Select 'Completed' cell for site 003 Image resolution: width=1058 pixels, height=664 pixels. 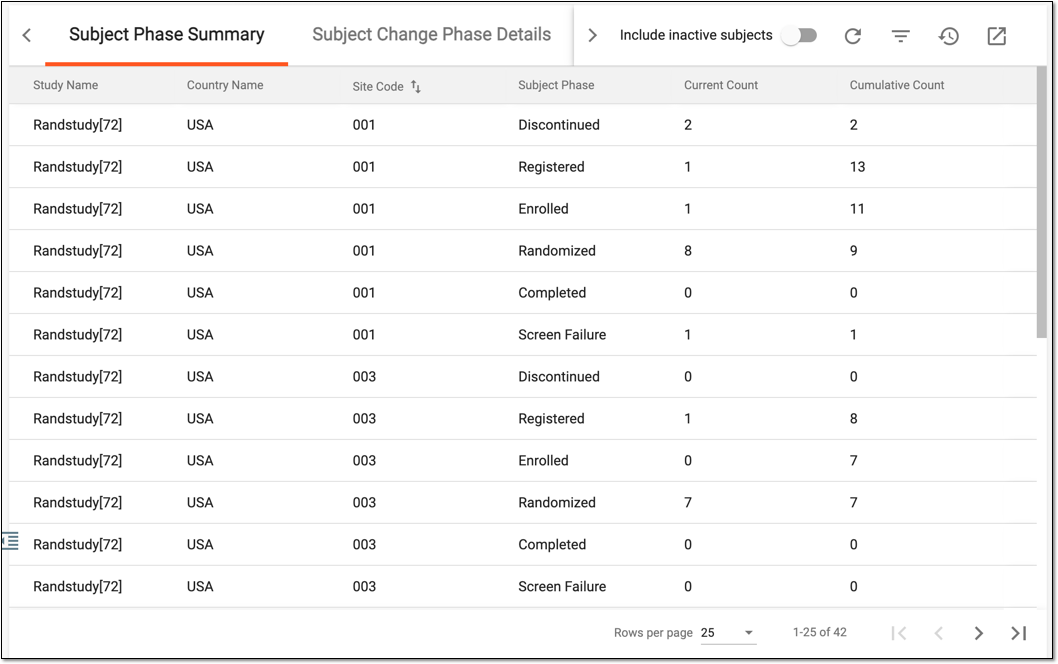pos(552,544)
